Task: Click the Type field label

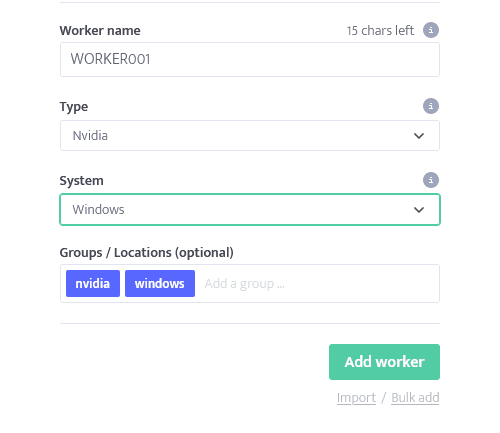Action: click(x=74, y=107)
